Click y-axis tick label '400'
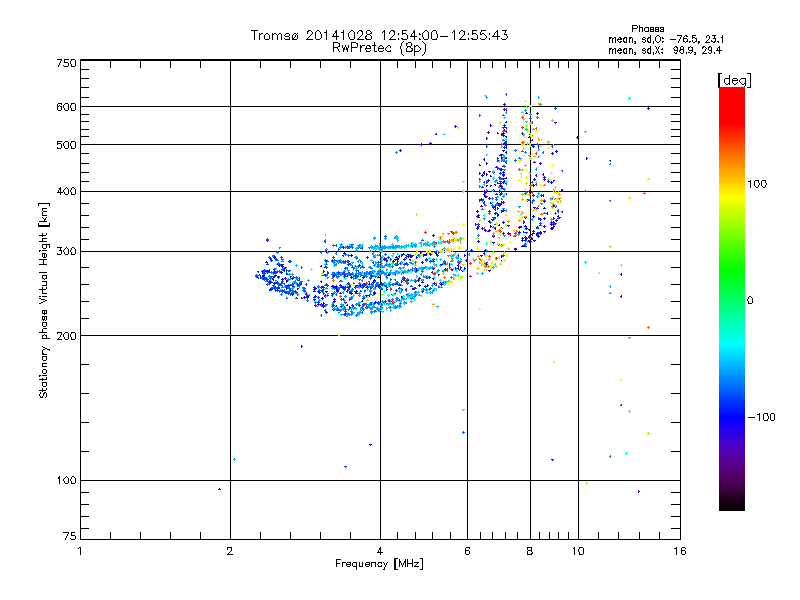Screen dimensions: 800x600 tap(67, 191)
